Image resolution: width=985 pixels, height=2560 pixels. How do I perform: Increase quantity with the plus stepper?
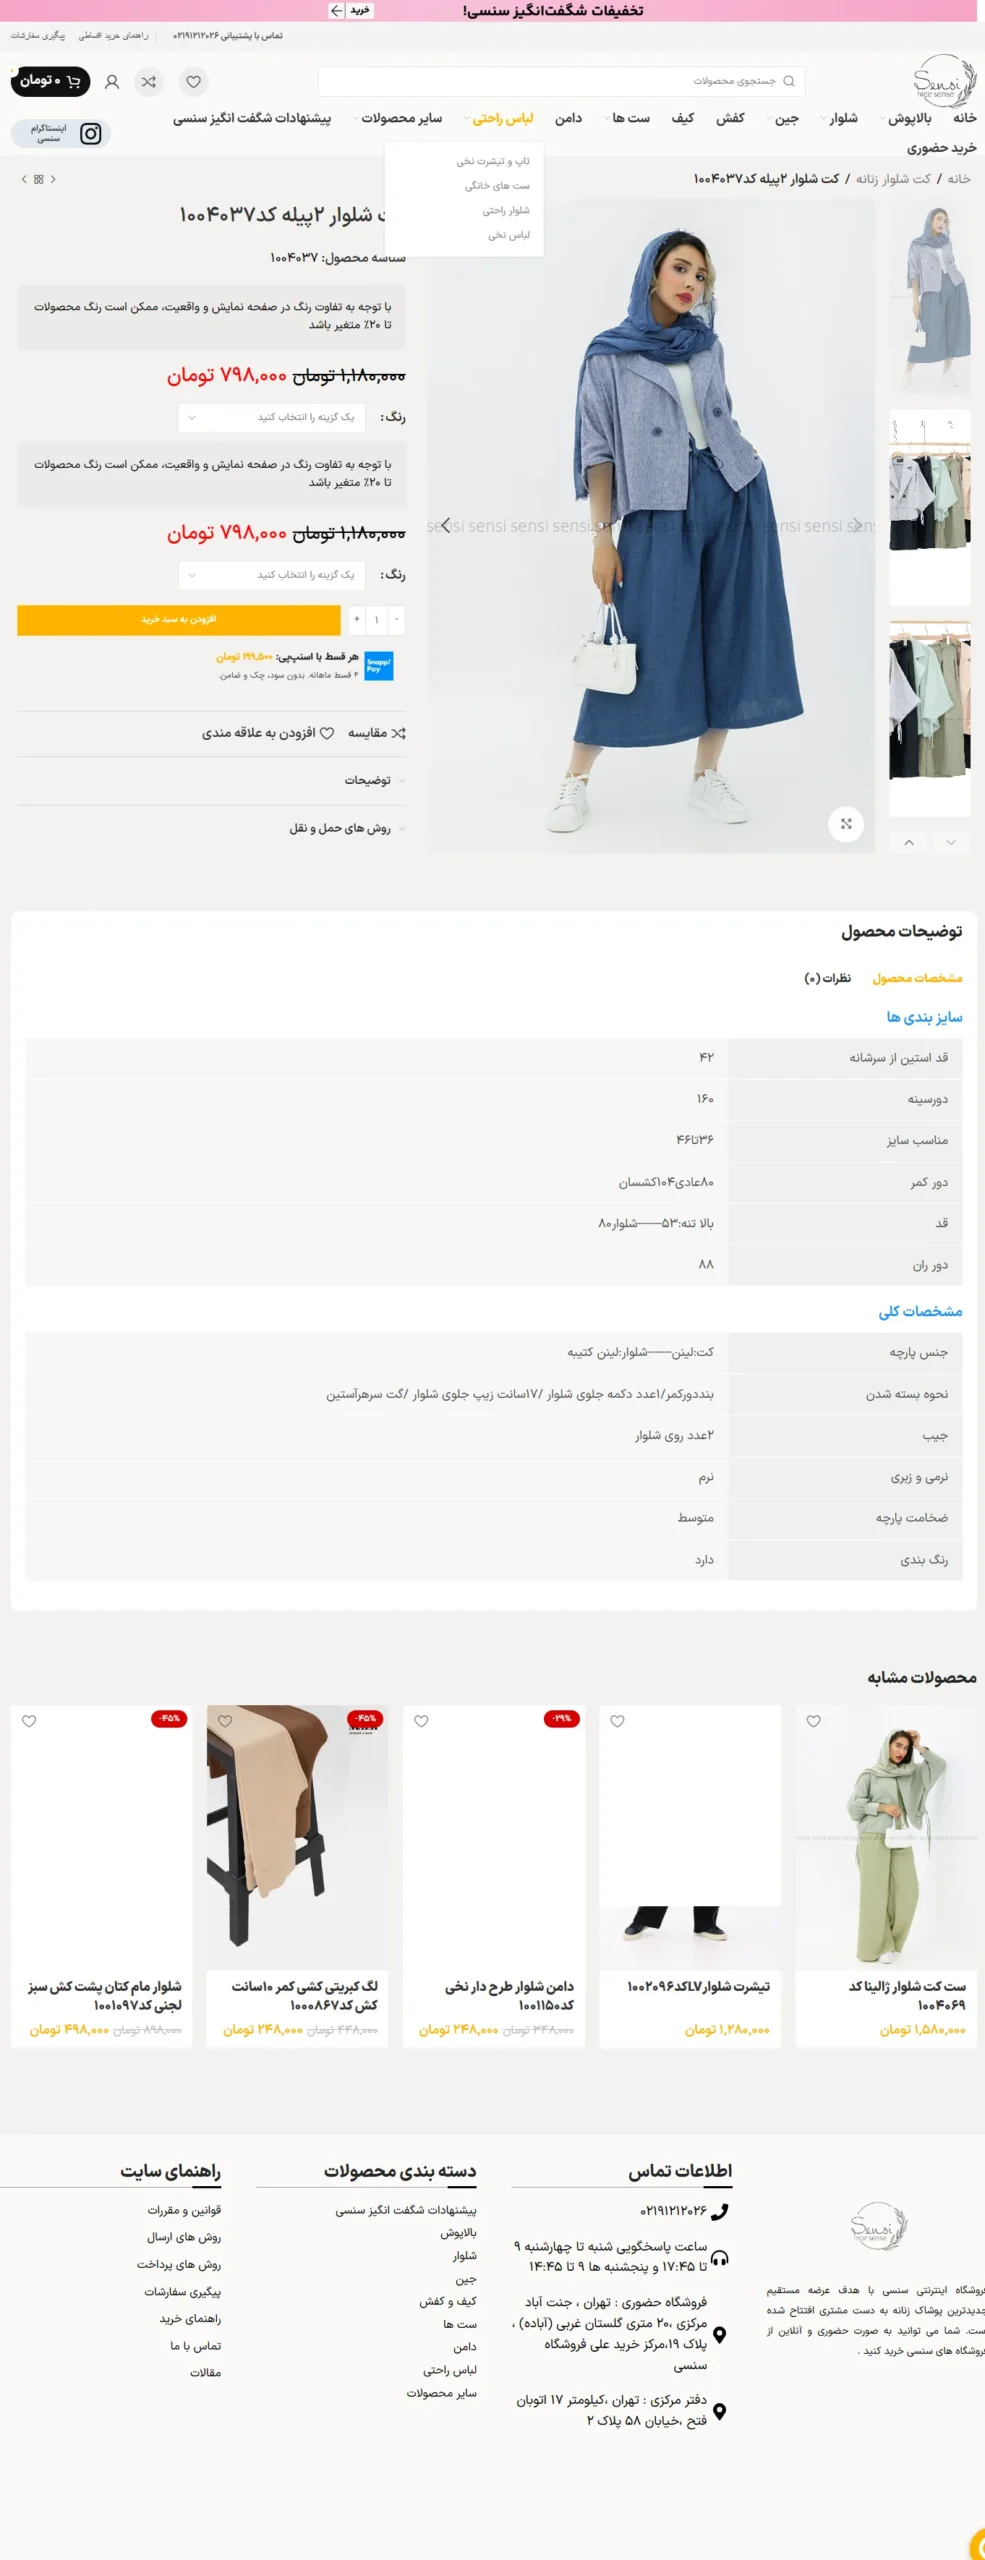pyautogui.click(x=356, y=620)
